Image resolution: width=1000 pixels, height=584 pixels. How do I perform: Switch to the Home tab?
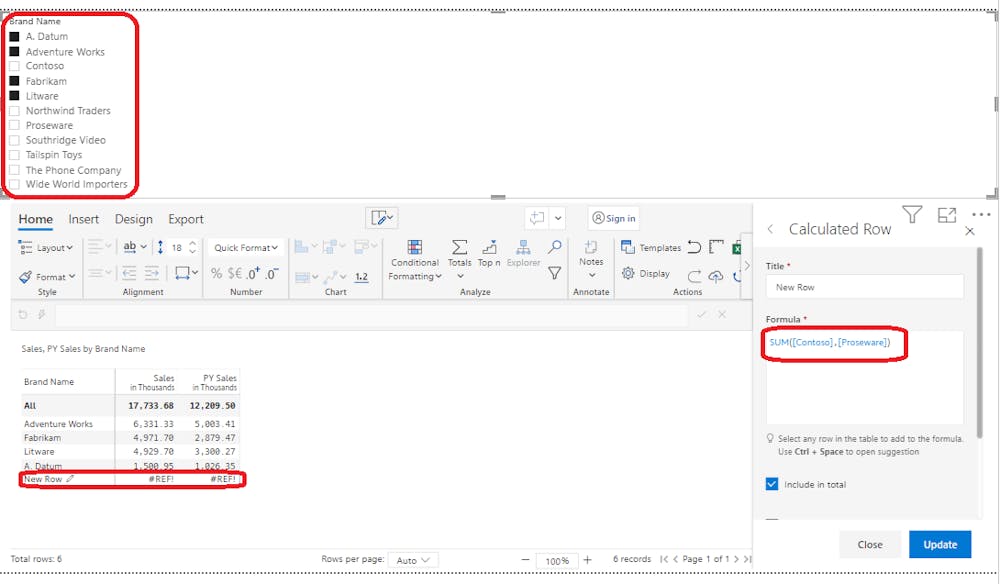pos(36,219)
